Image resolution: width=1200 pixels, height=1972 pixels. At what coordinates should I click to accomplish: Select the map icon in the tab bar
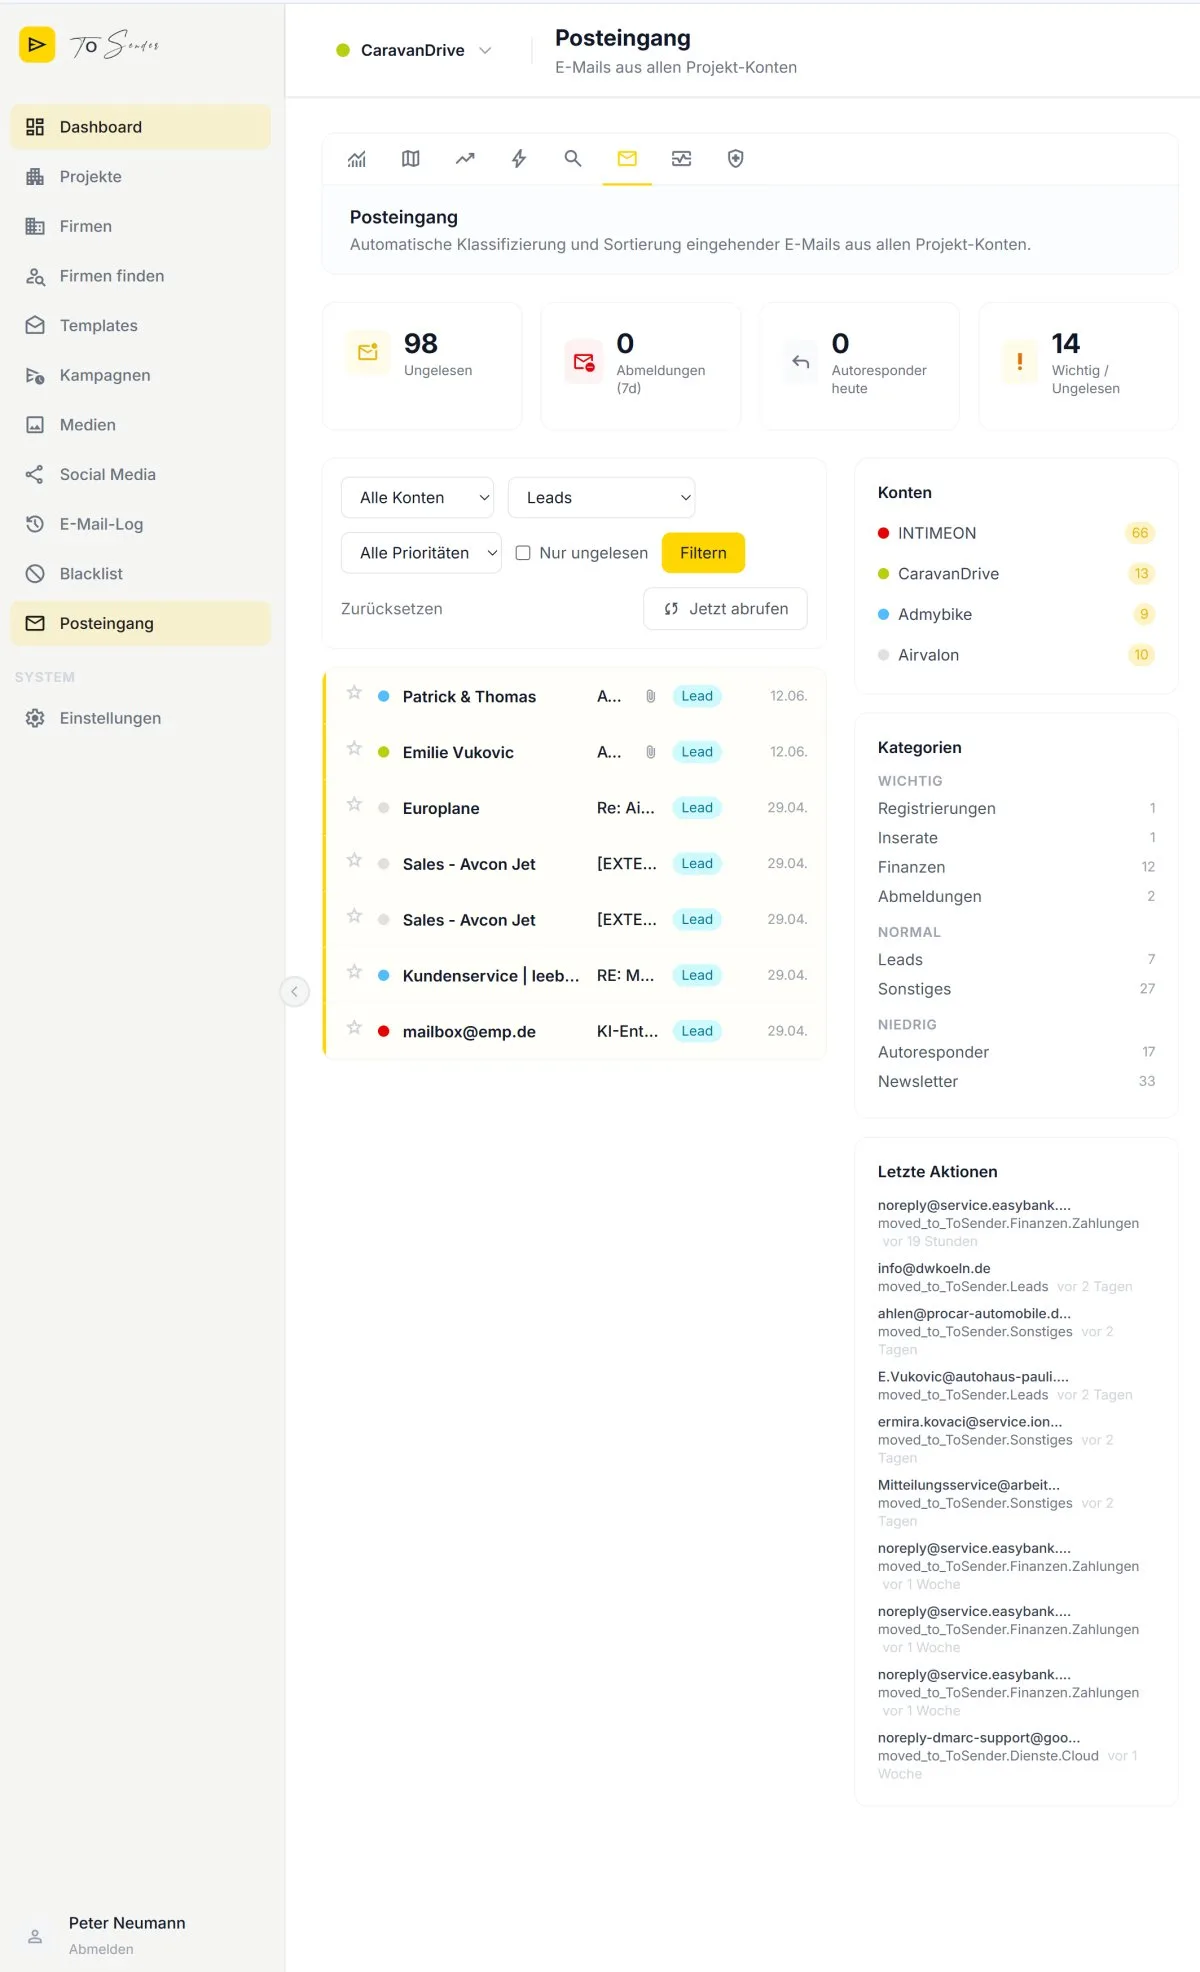click(x=411, y=158)
